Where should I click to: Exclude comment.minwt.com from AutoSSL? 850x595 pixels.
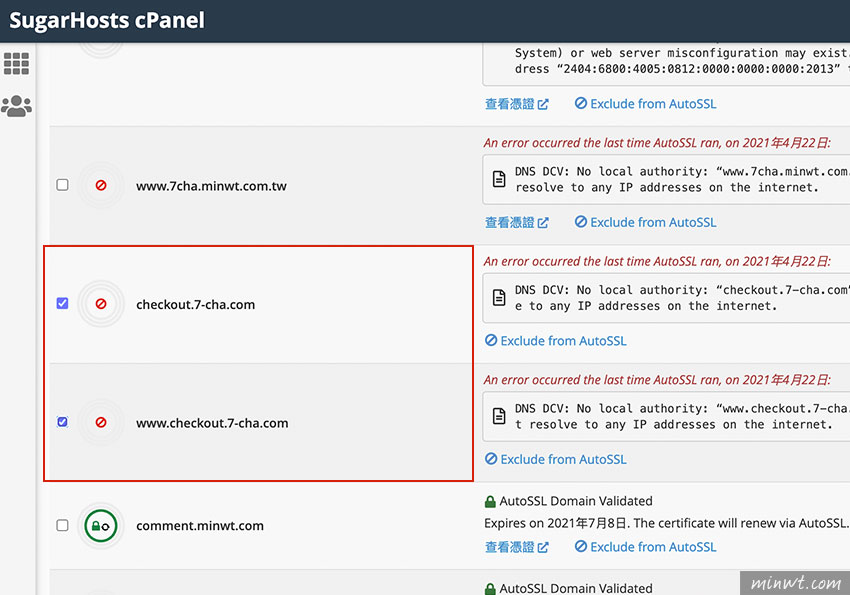click(645, 547)
